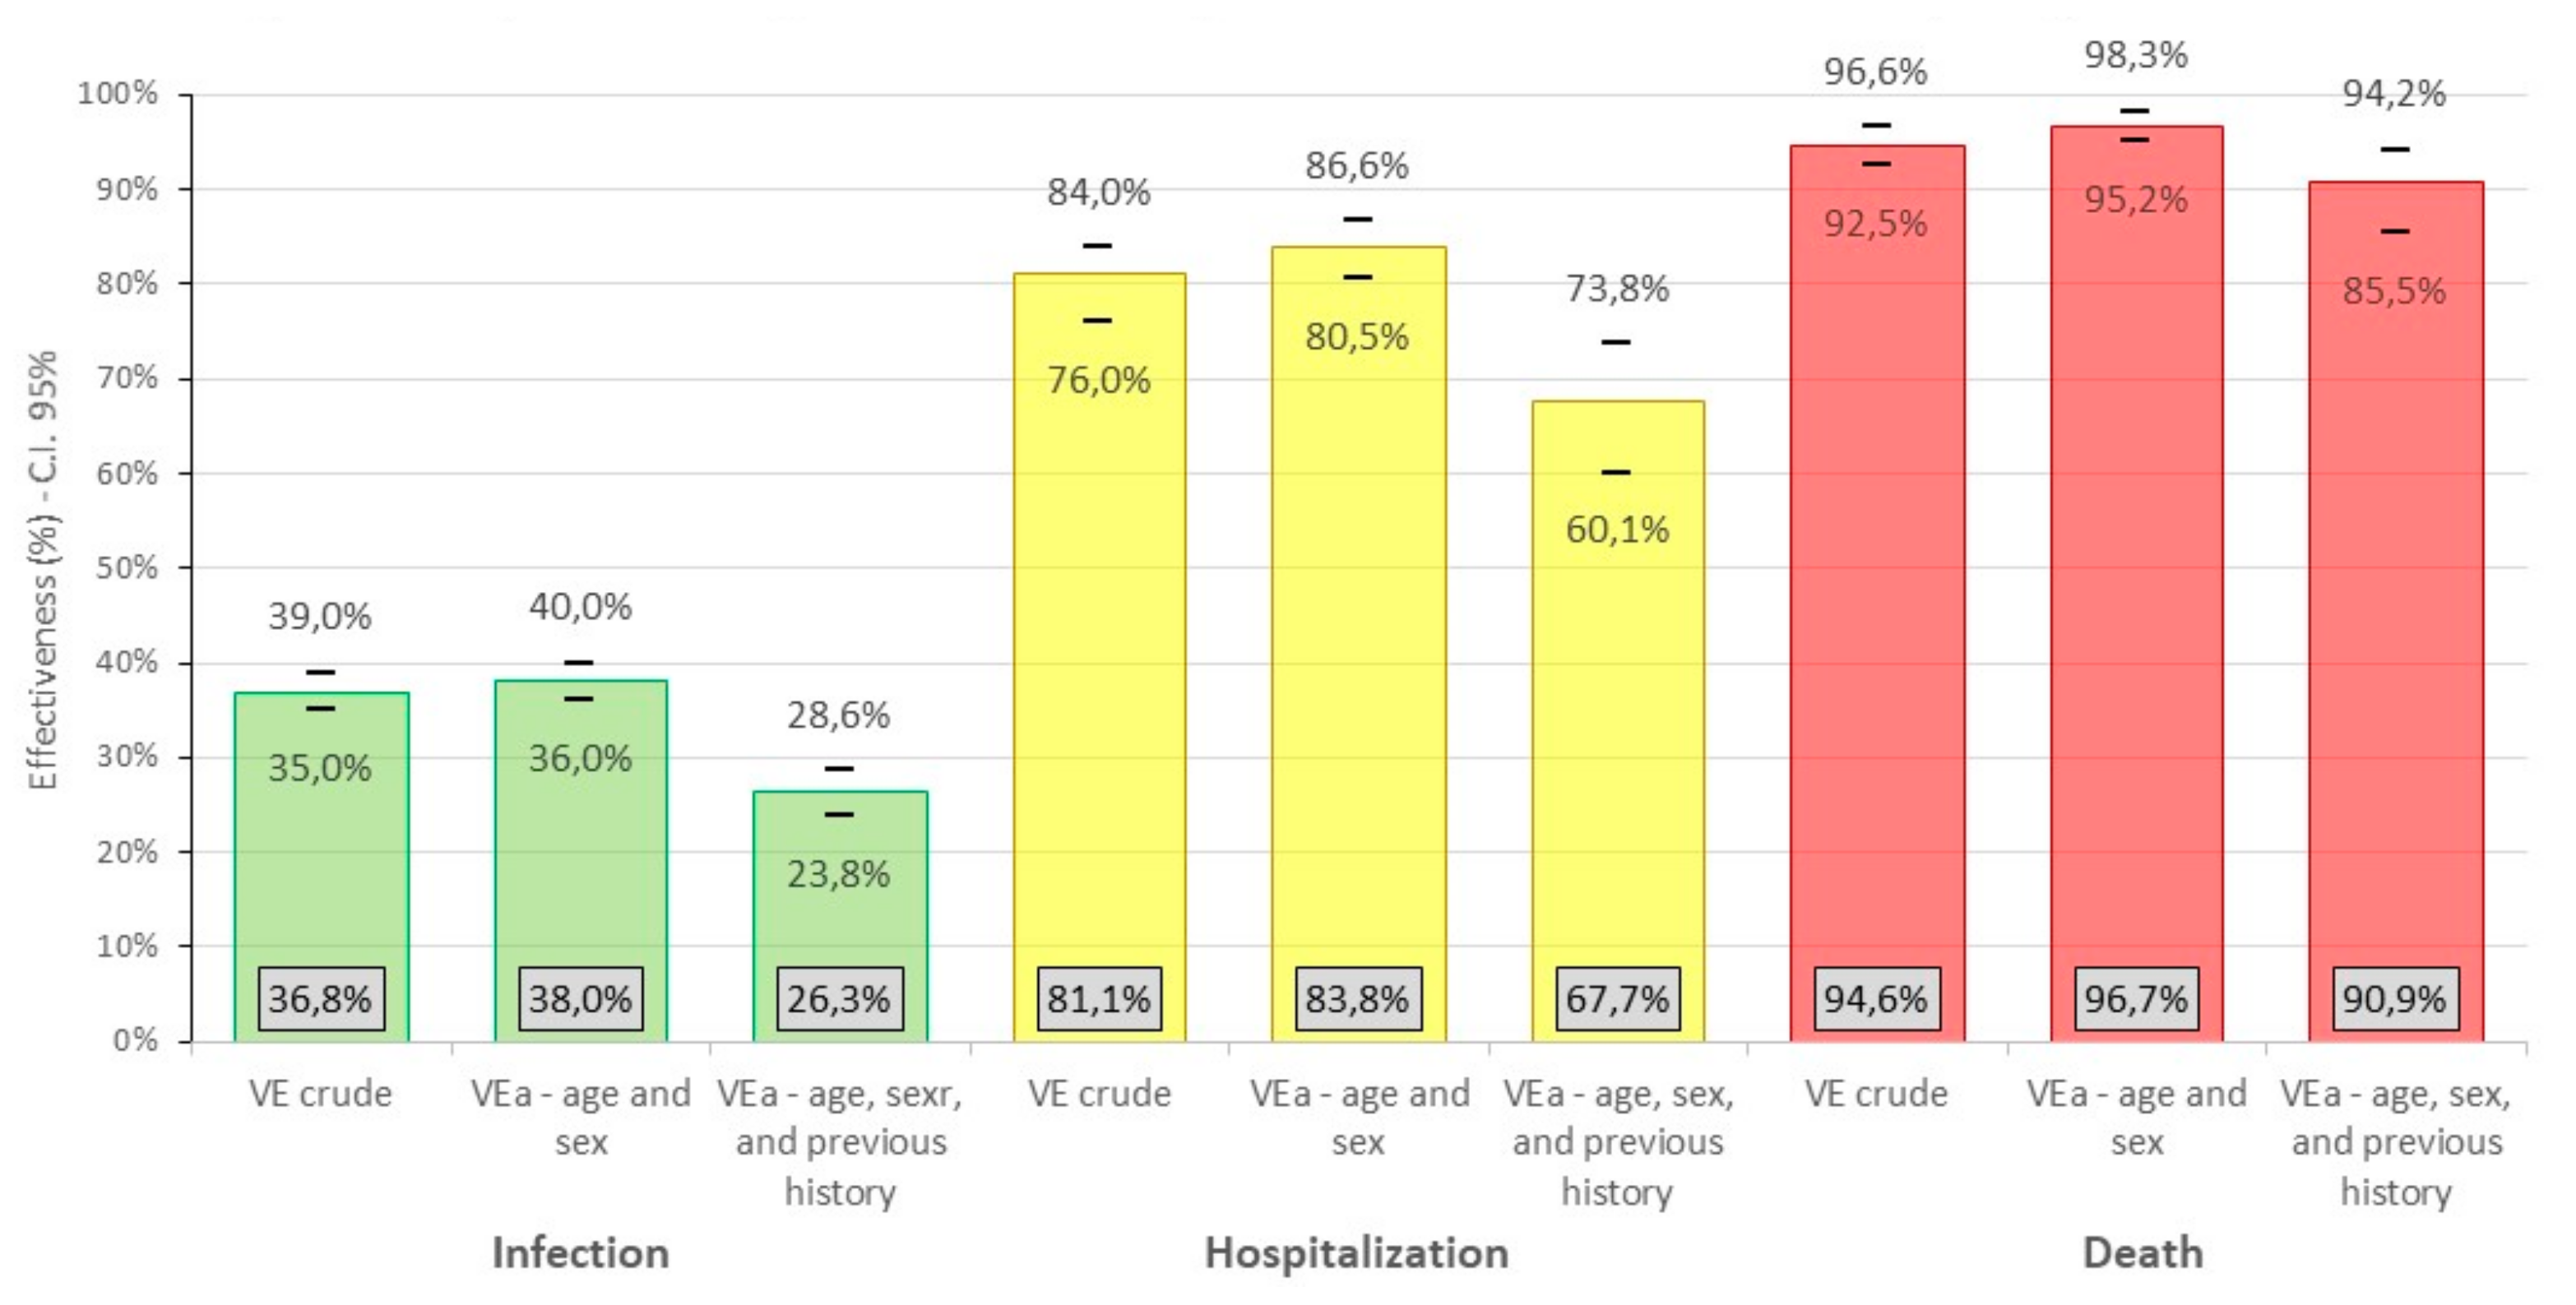Viewport: 2576px width, 1305px height.
Task: Select the 60,1% lower confidence label
Action: tap(1617, 529)
